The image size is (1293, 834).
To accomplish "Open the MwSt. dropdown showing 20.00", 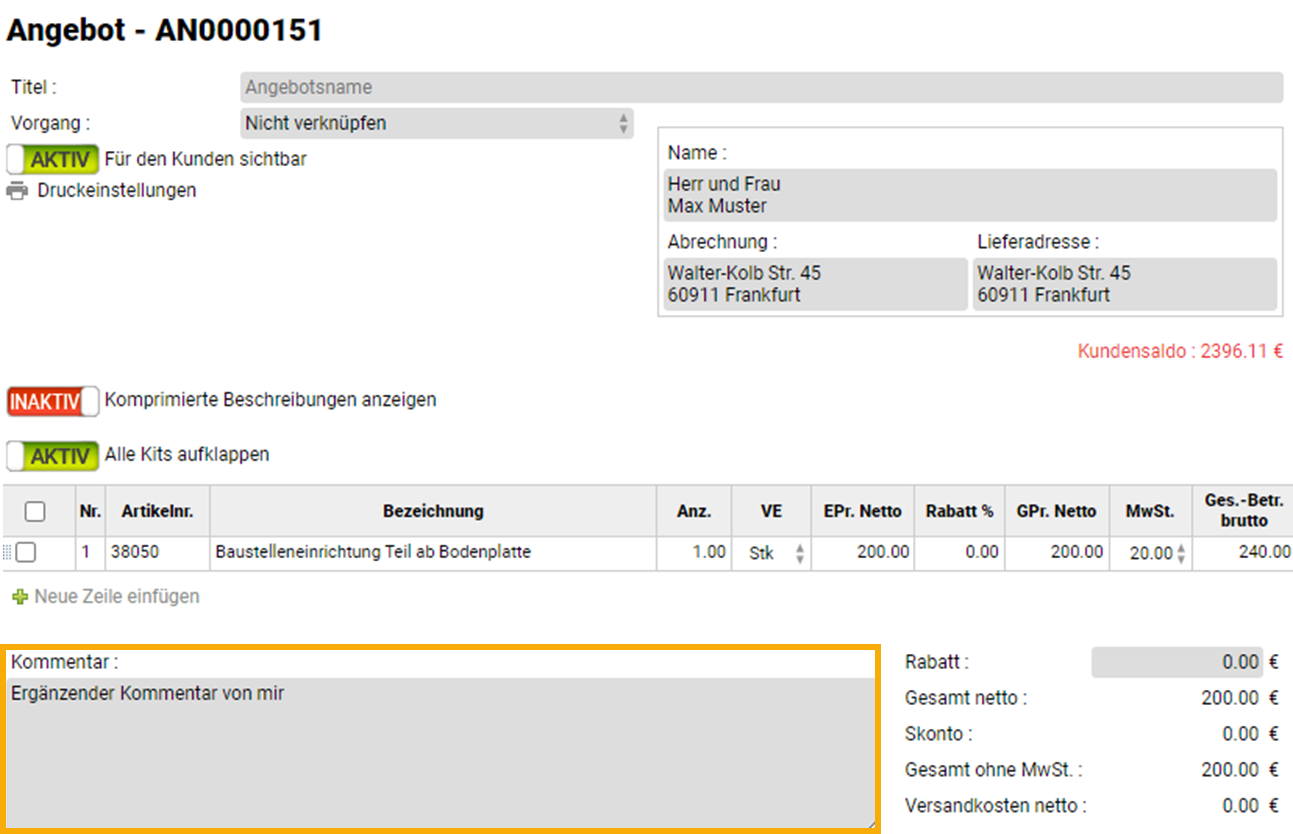I will 1151,553.
